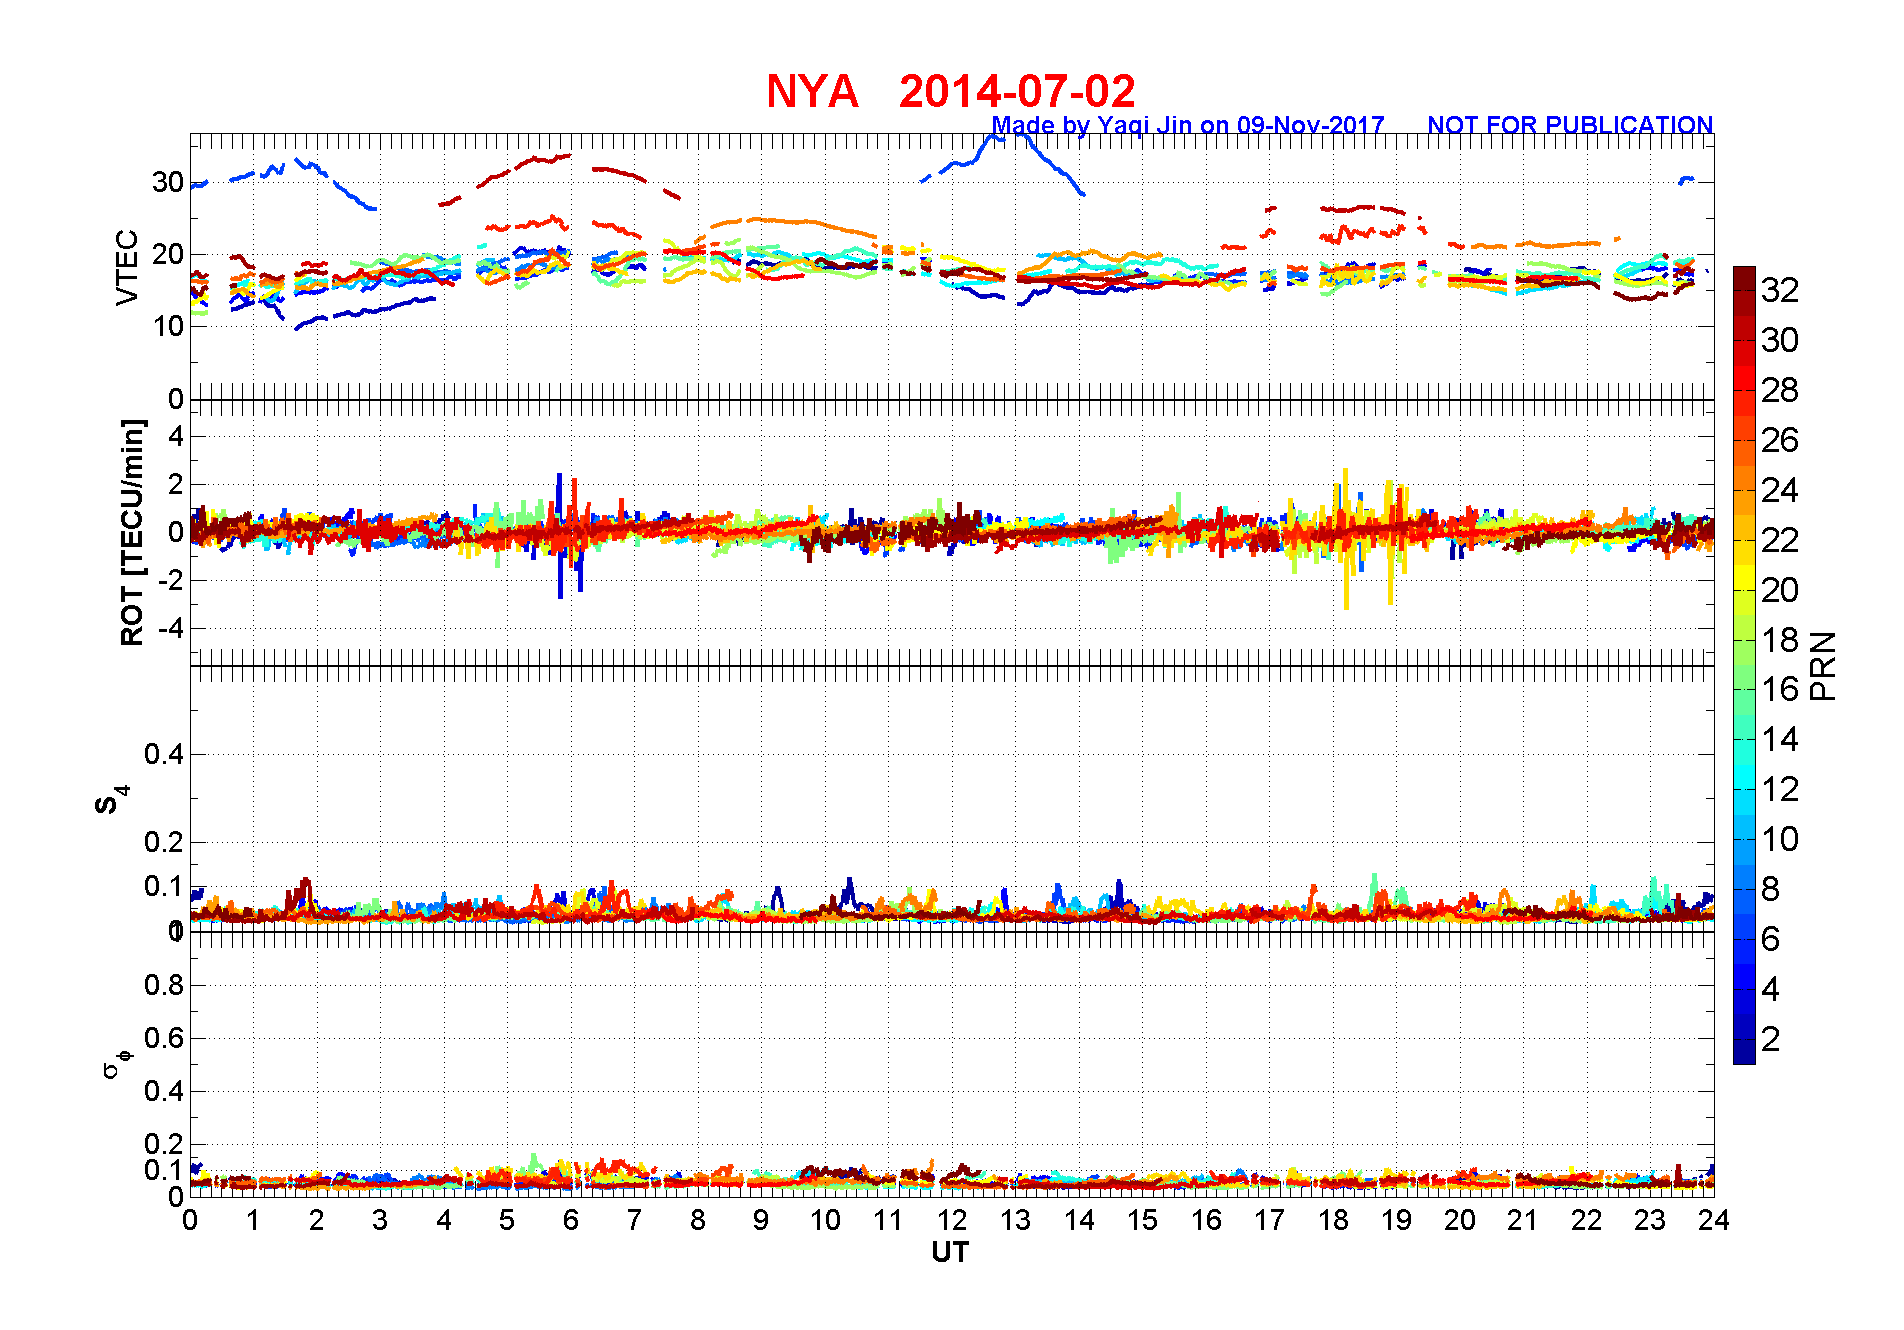Click the ROT [TECU/min] axis label
The image size is (1904, 1330).
point(132,532)
